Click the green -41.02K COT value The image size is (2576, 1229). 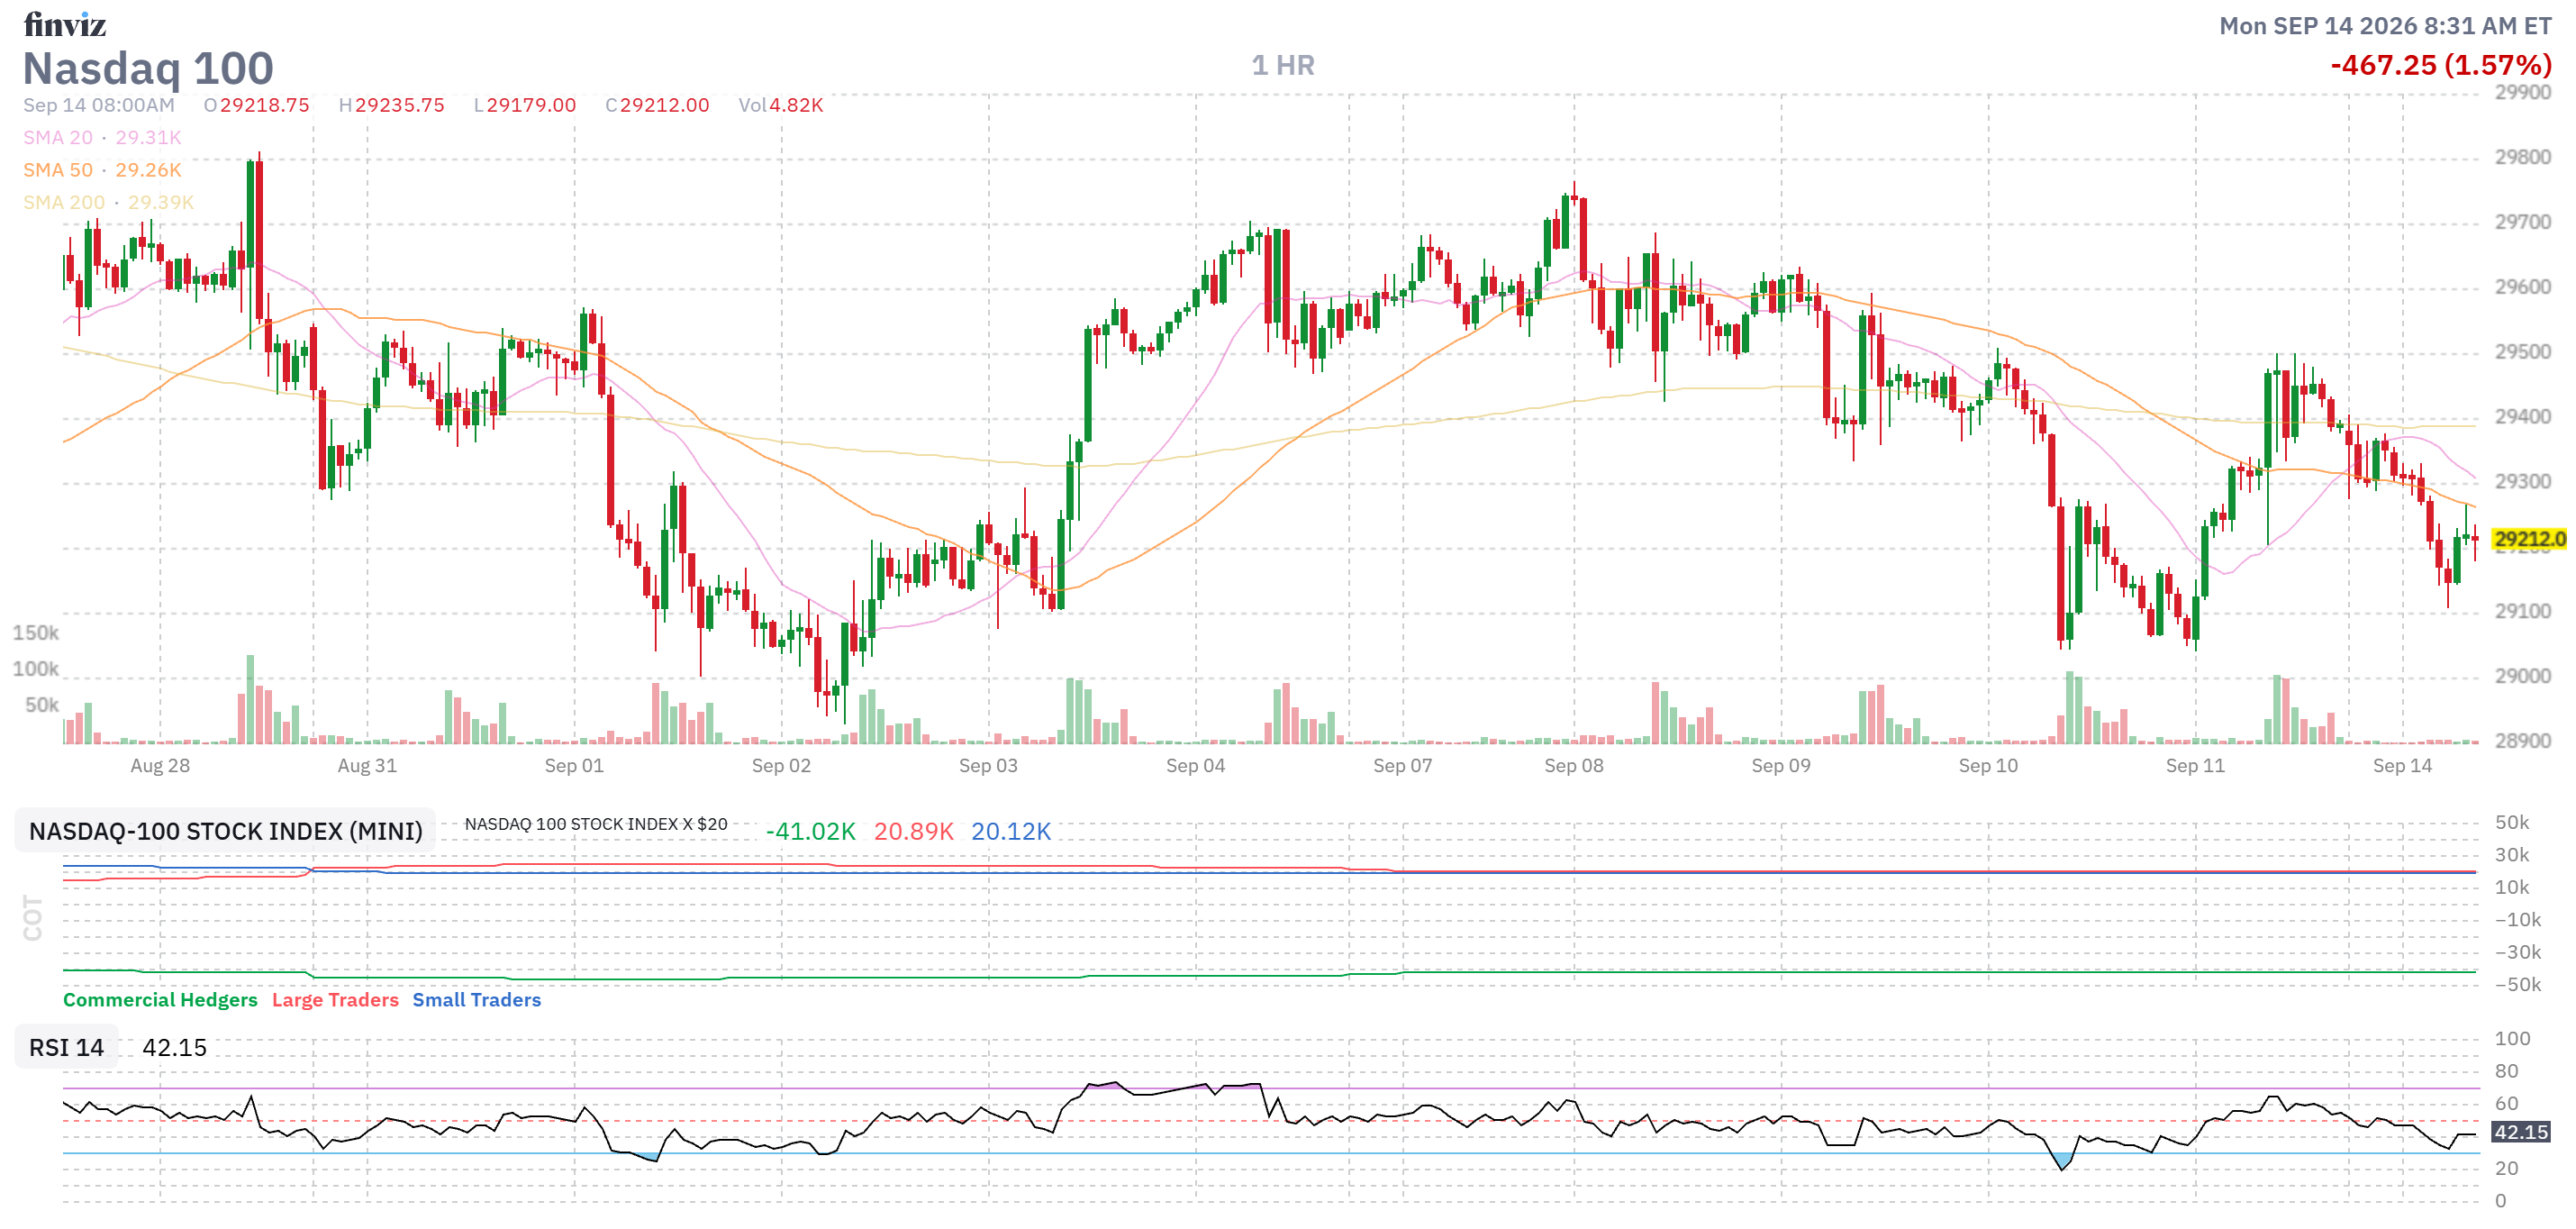[811, 831]
